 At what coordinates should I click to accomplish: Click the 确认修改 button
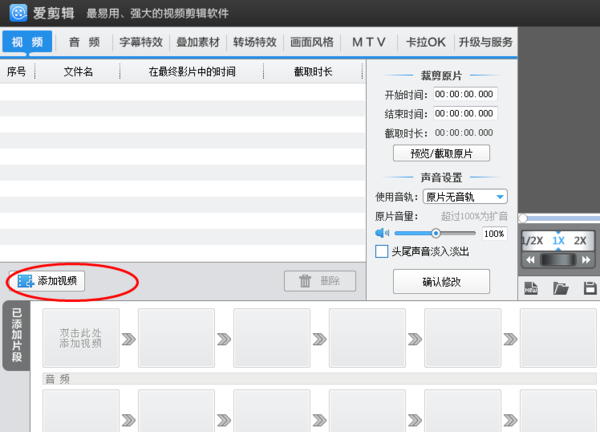441,282
